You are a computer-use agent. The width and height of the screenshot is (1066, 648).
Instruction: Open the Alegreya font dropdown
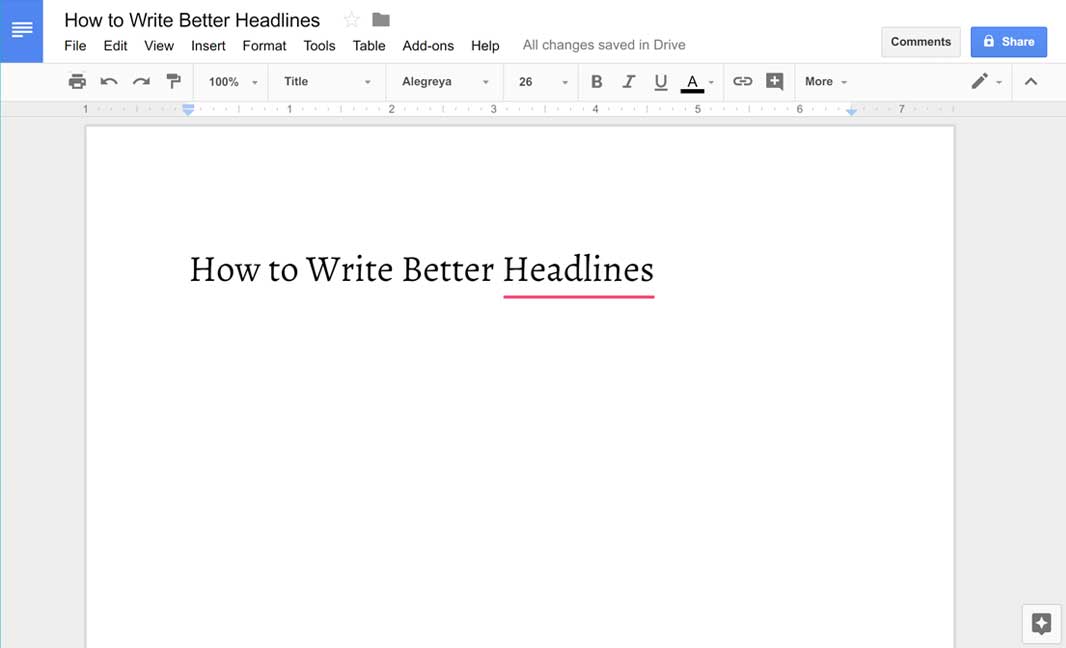point(445,82)
